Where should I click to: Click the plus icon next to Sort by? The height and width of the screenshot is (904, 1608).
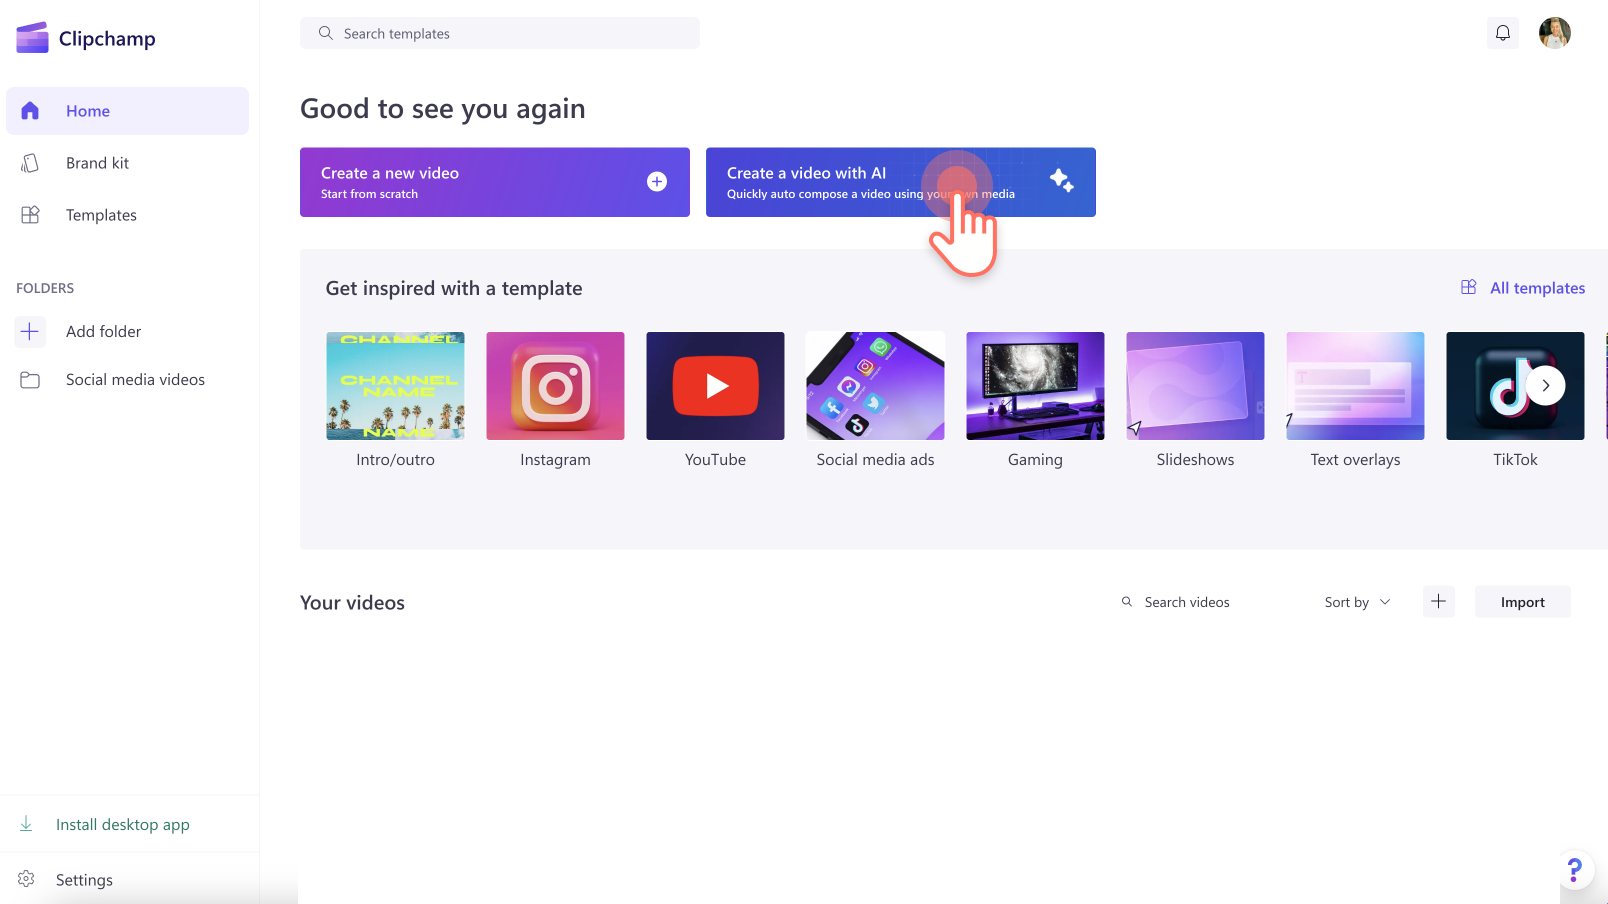click(1439, 601)
